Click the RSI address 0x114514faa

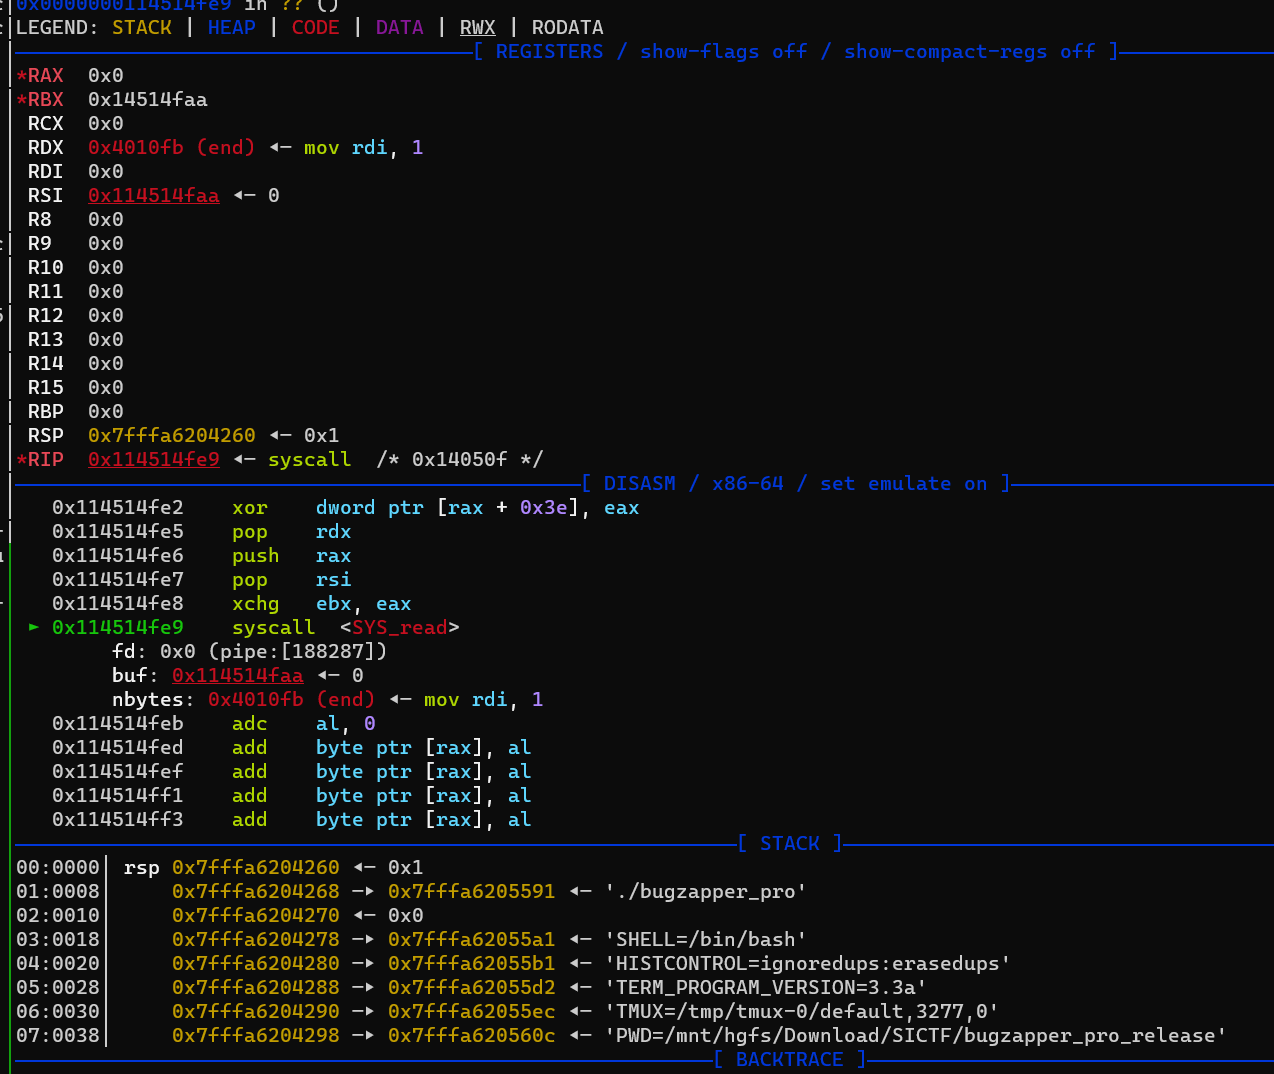(154, 195)
